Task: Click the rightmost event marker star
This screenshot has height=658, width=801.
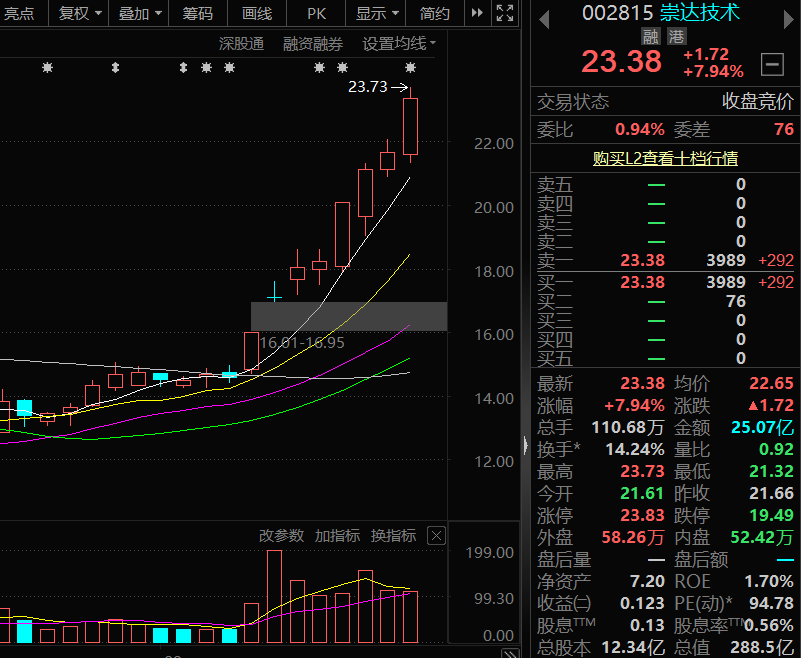Action: tap(410, 67)
